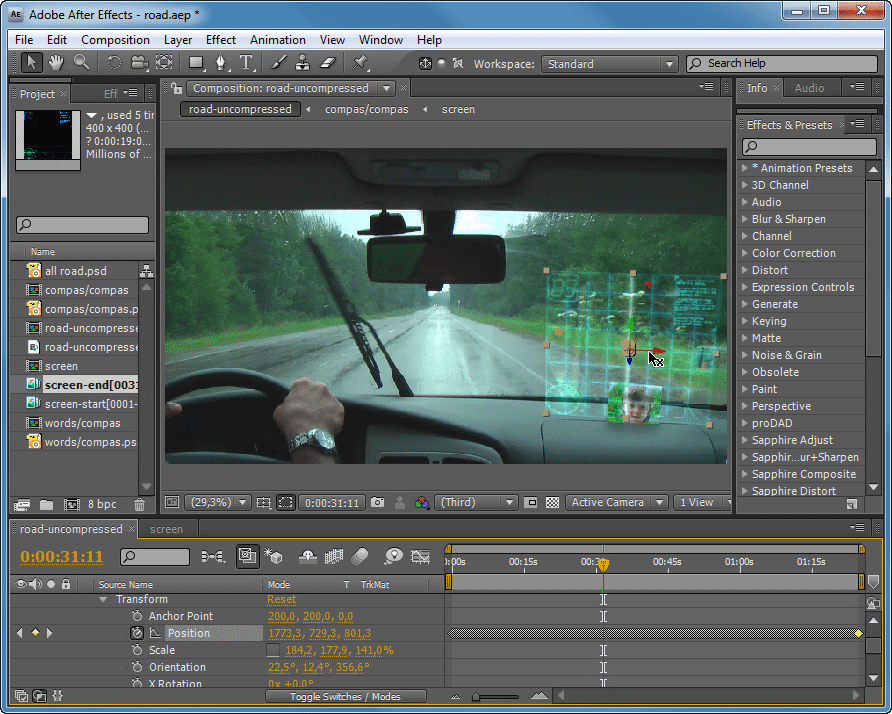892x714 pixels.
Task: Click the Transform Reset link
Action: 282,599
